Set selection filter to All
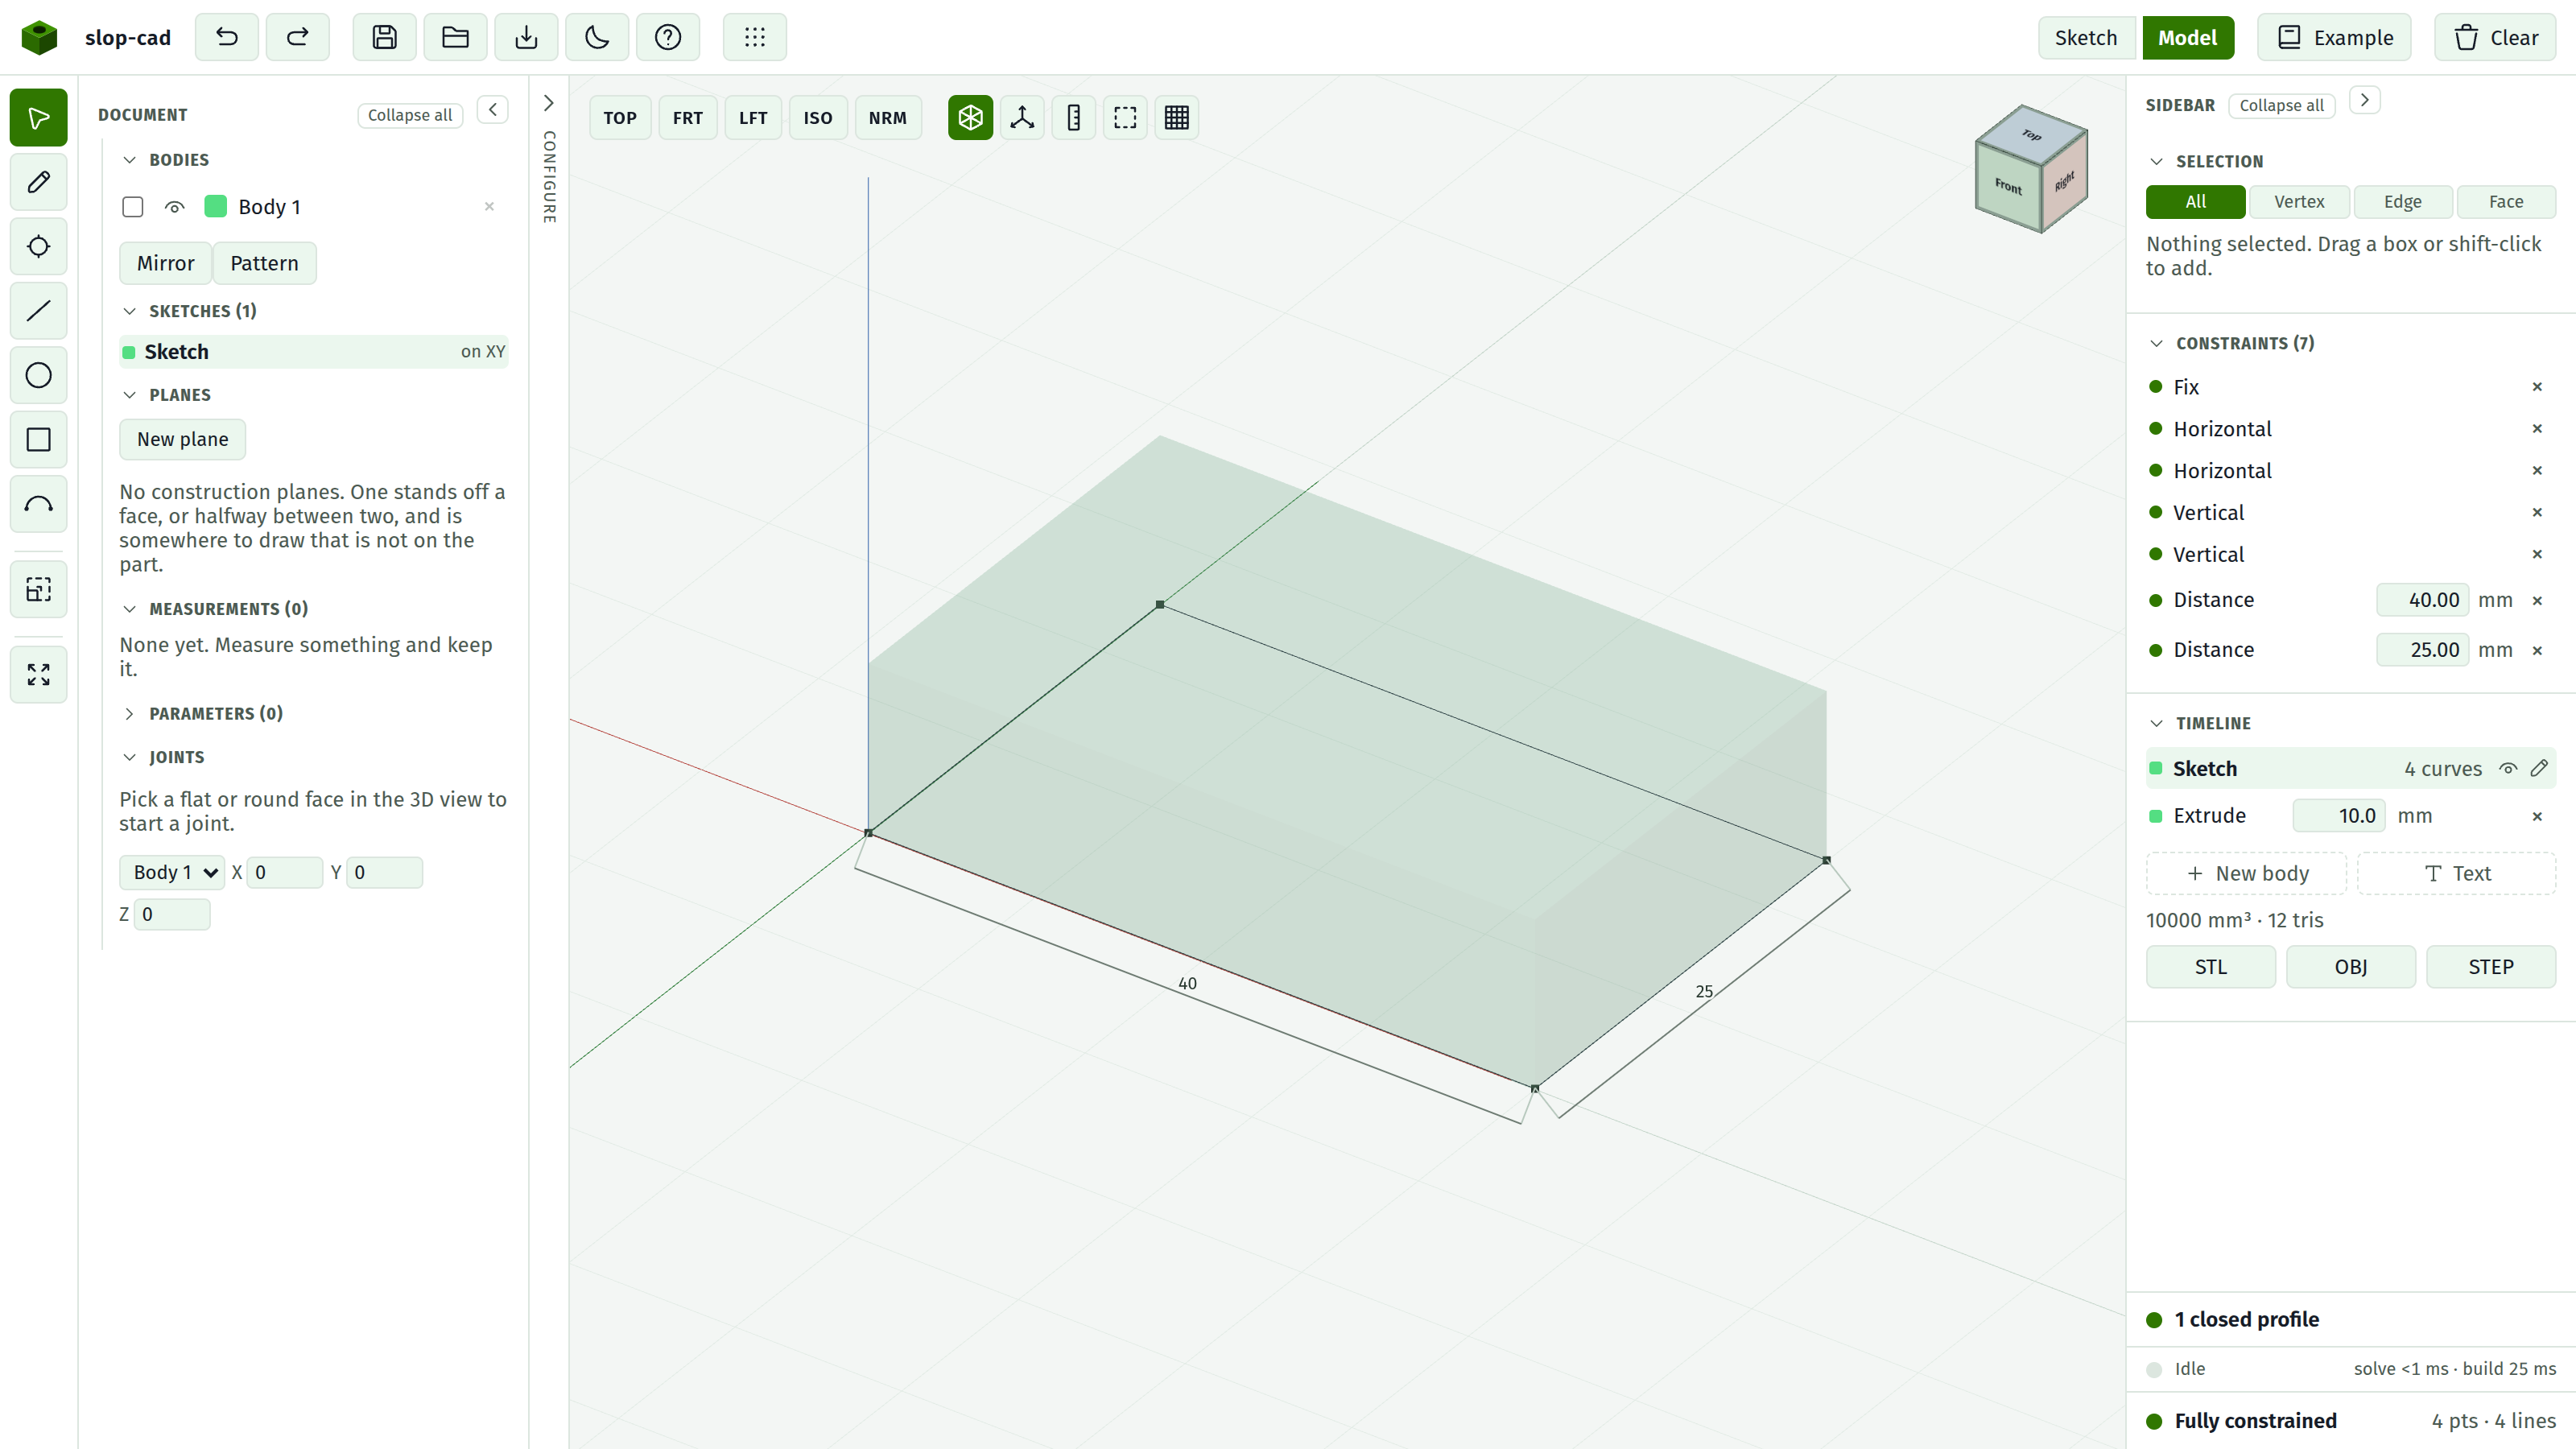This screenshot has height=1449, width=2576. 2195,202
